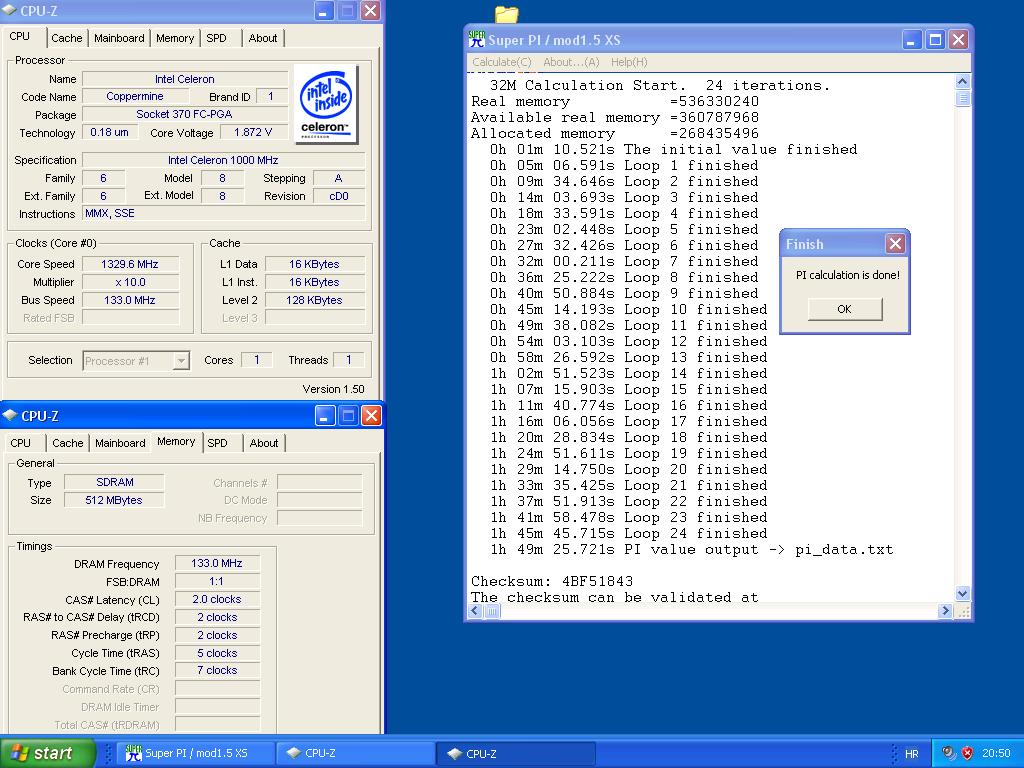The width and height of the screenshot is (1024, 768).
Task: Click the taskbar clock showing 20:50
Action: tap(996, 753)
